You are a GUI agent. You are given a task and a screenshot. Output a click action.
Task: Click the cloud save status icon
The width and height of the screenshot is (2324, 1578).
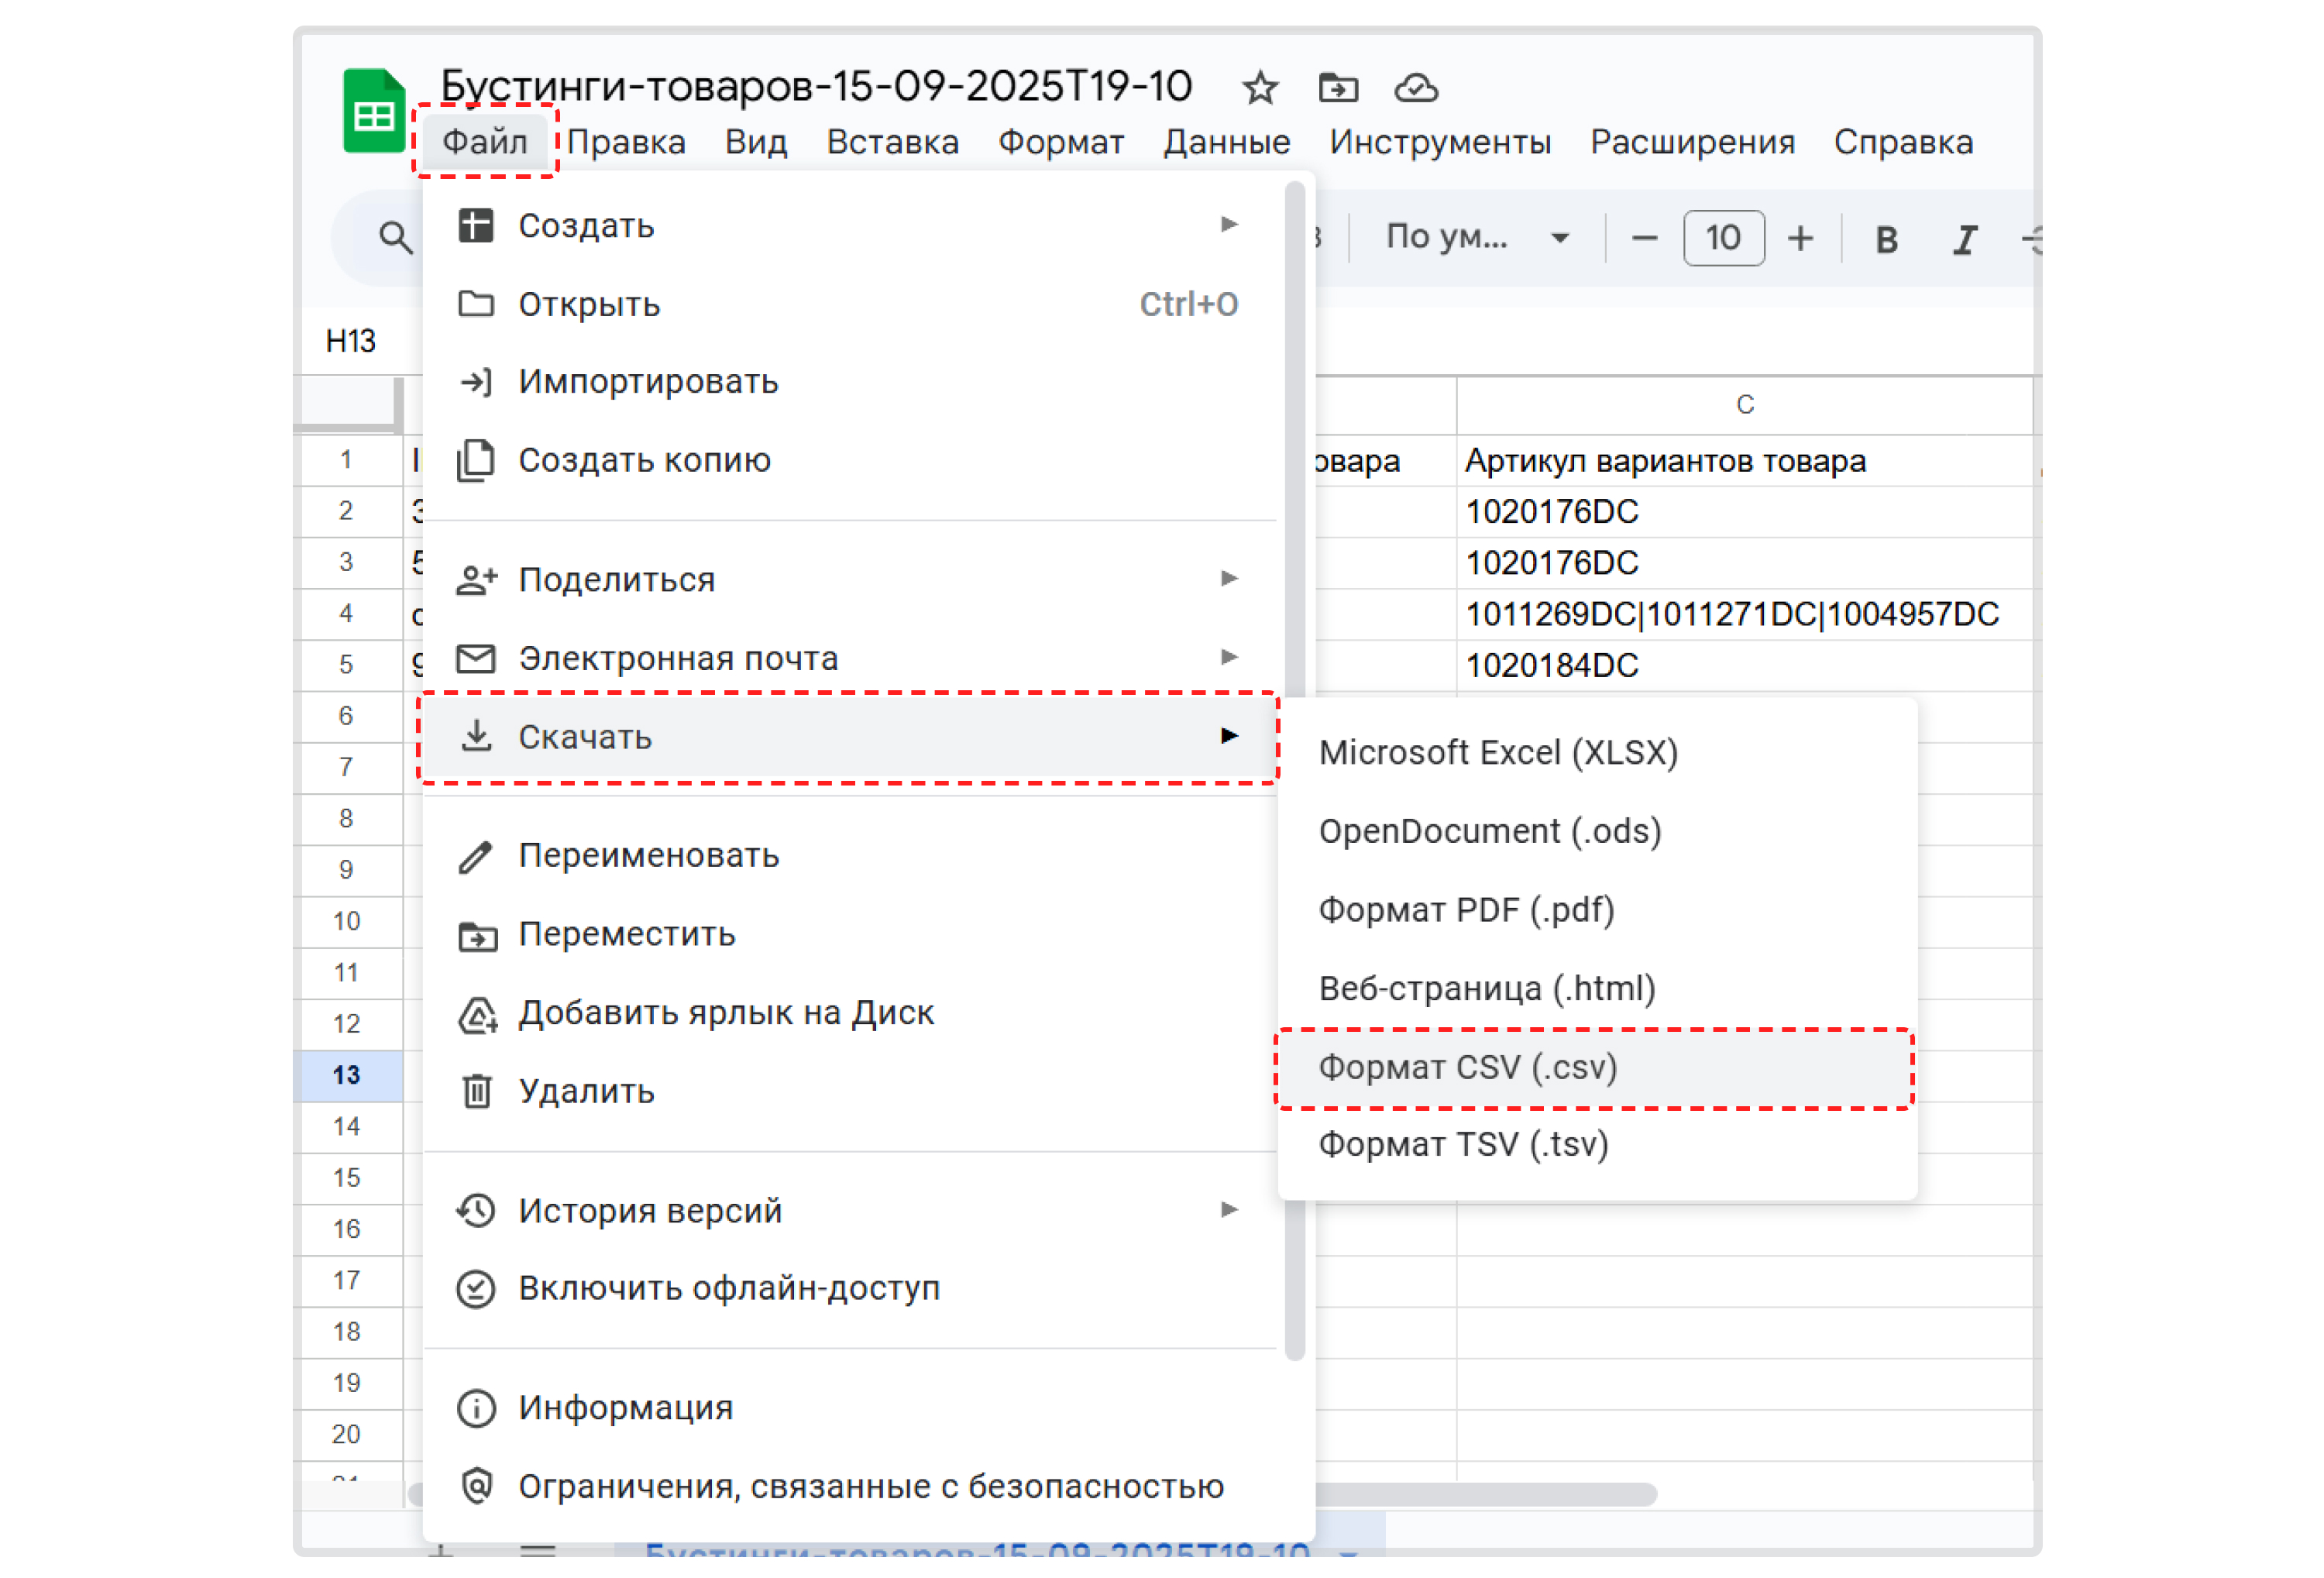coord(1417,88)
